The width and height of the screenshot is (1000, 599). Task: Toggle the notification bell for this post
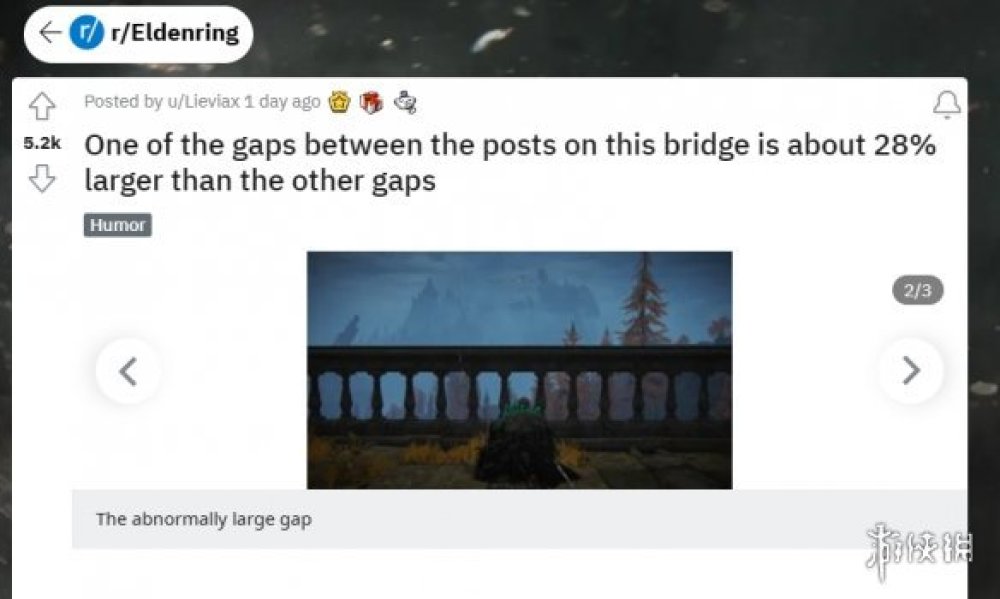coord(946,105)
